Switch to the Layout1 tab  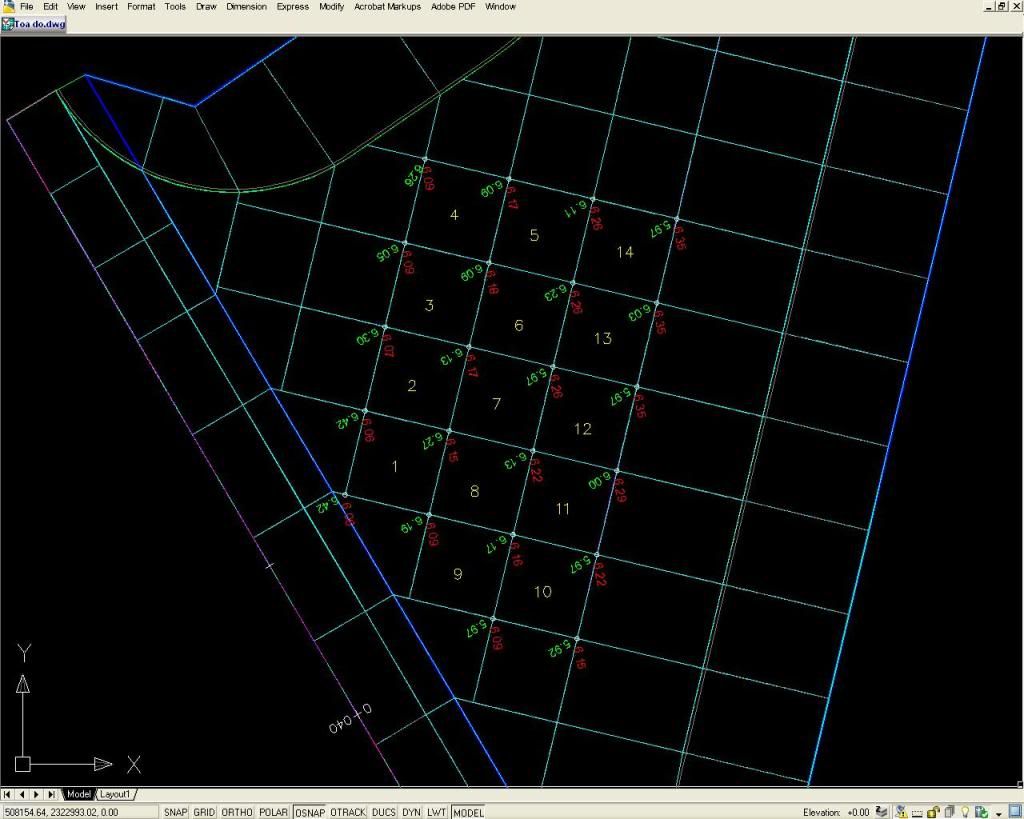pyautogui.click(x=115, y=794)
